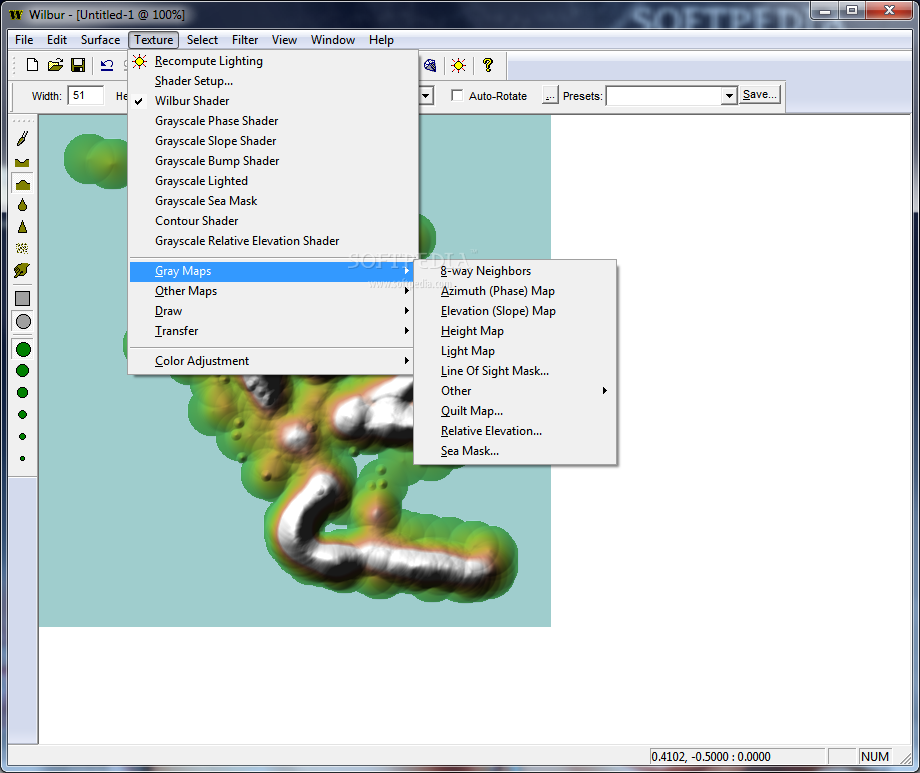Switch to Grayscale Slope Shader

[x=273, y=141]
